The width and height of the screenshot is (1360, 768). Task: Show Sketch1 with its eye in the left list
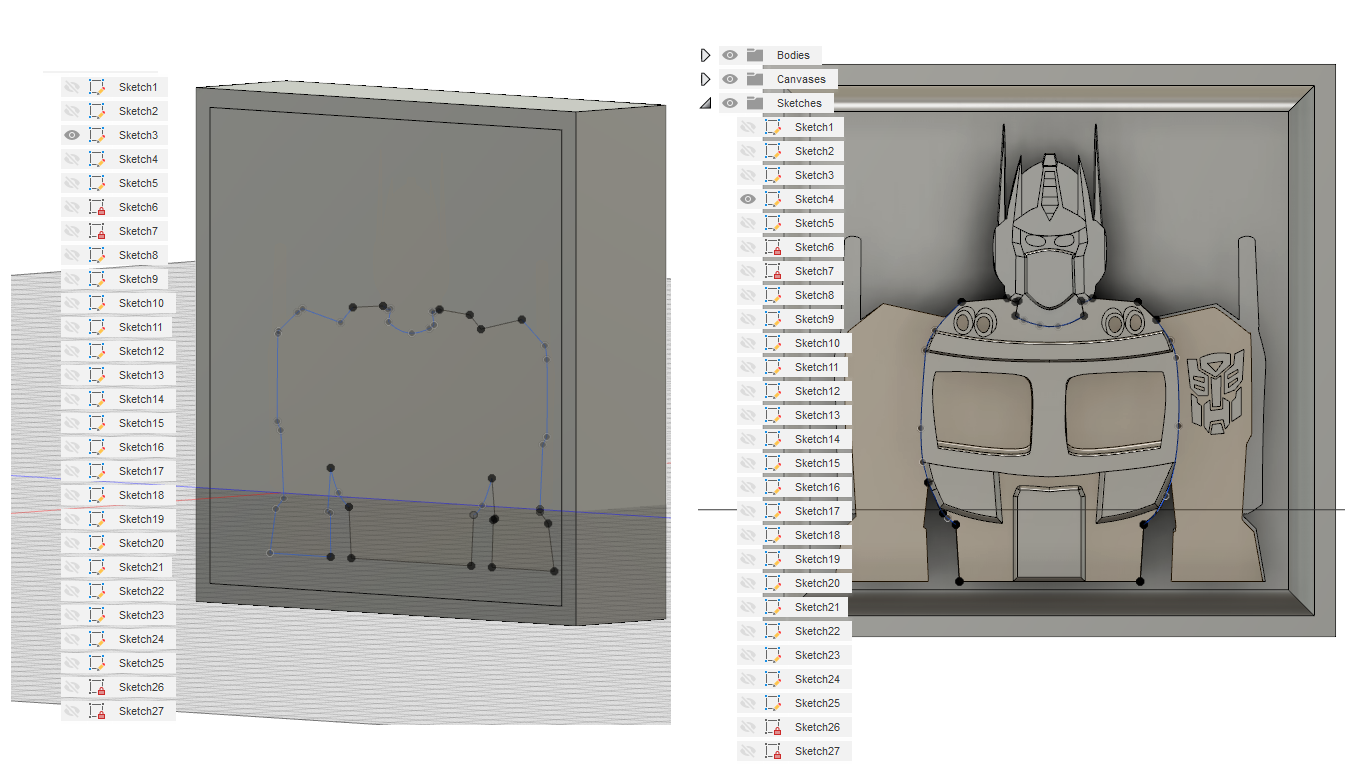[72, 87]
